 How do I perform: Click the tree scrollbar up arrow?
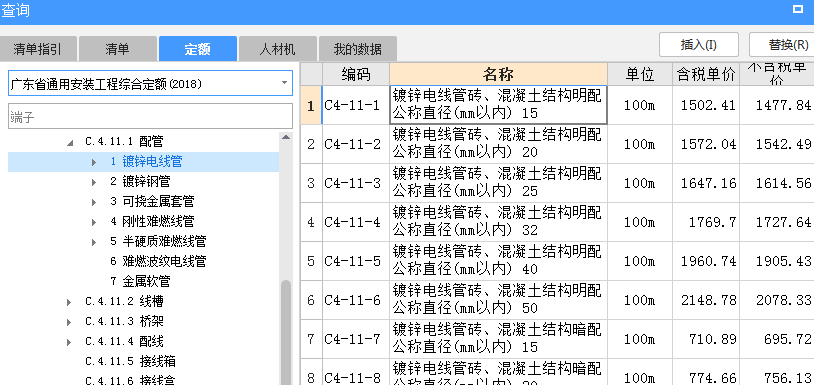point(286,137)
